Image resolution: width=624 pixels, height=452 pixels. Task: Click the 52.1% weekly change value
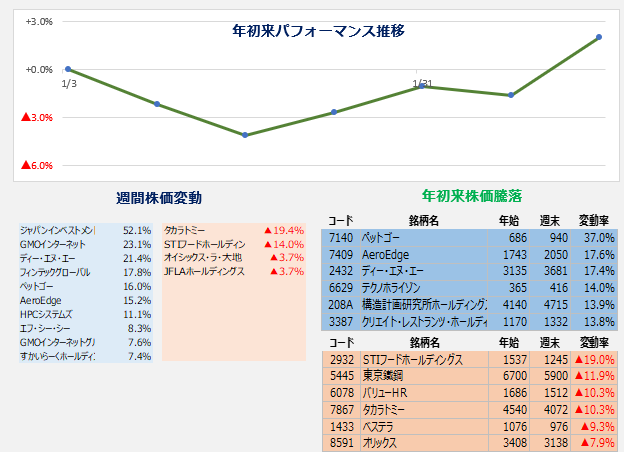click(137, 230)
